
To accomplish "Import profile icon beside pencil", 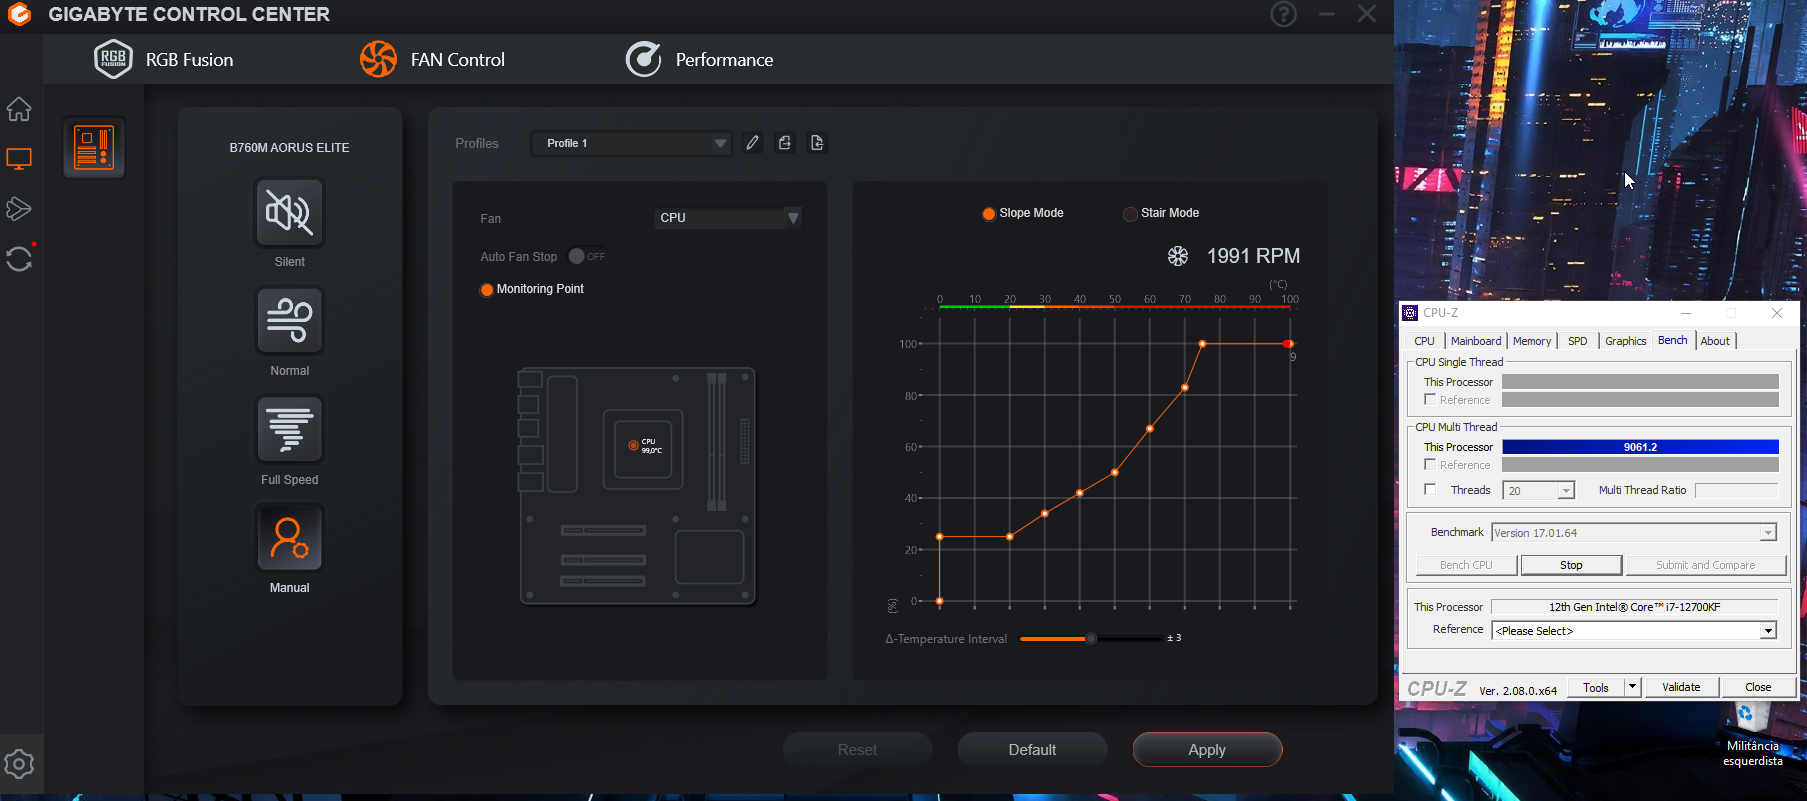I will [785, 143].
